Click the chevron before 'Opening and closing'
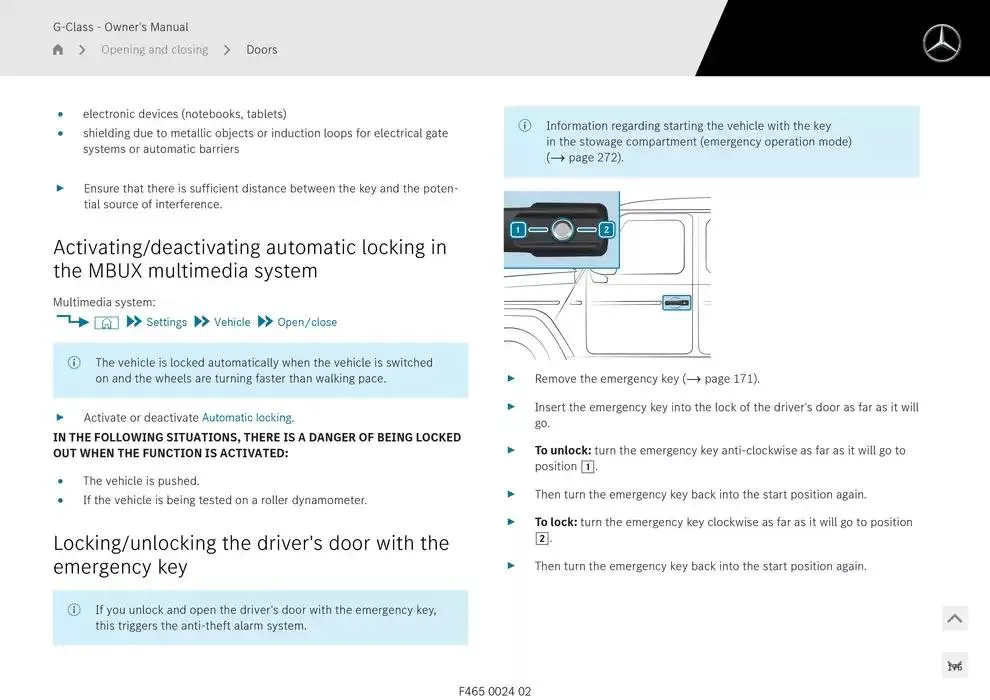990x700 pixels. click(82, 50)
